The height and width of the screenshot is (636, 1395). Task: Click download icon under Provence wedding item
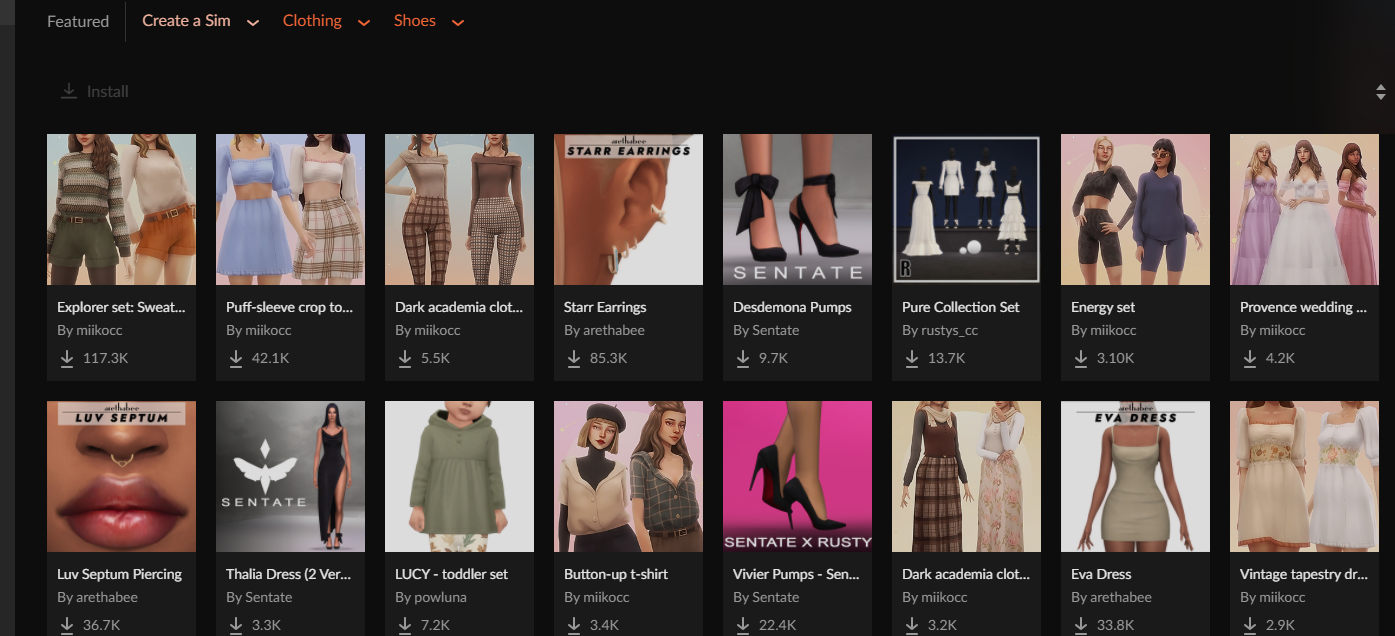point(1250,358)
